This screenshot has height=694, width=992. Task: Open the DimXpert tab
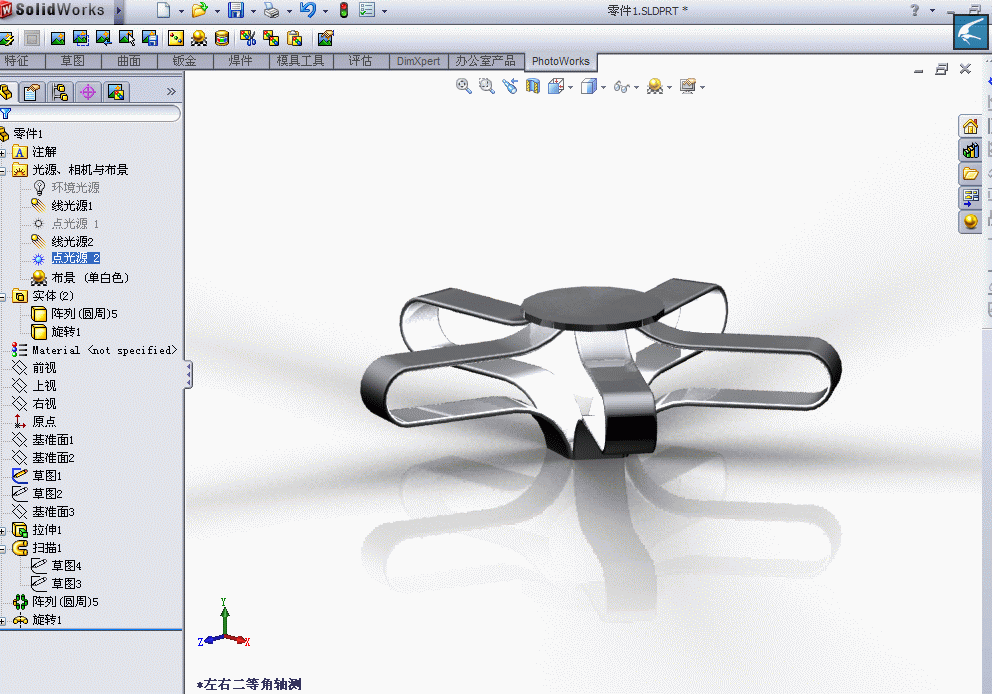(418, 61)
